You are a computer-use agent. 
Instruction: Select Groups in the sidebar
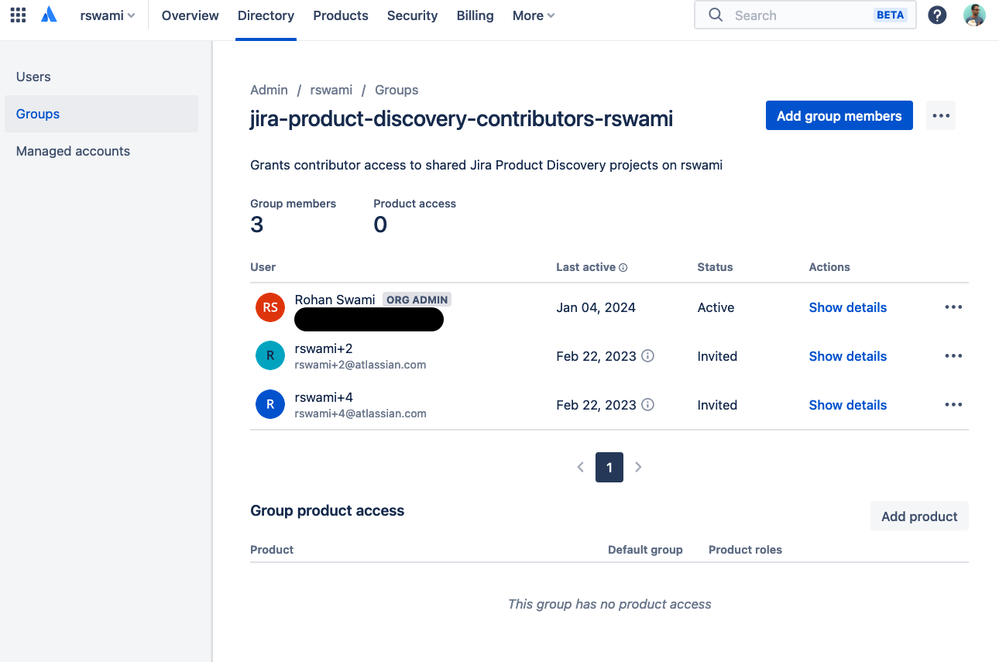point(101,114)
